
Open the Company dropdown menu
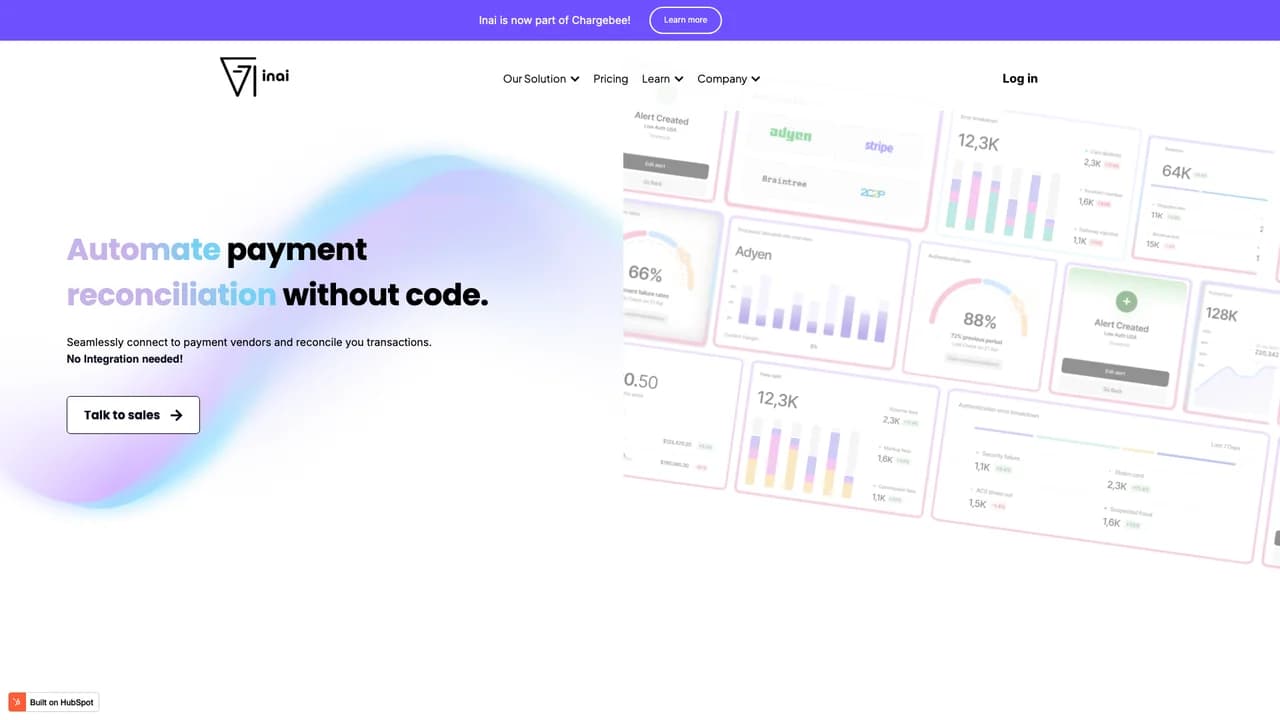(729, 79)
